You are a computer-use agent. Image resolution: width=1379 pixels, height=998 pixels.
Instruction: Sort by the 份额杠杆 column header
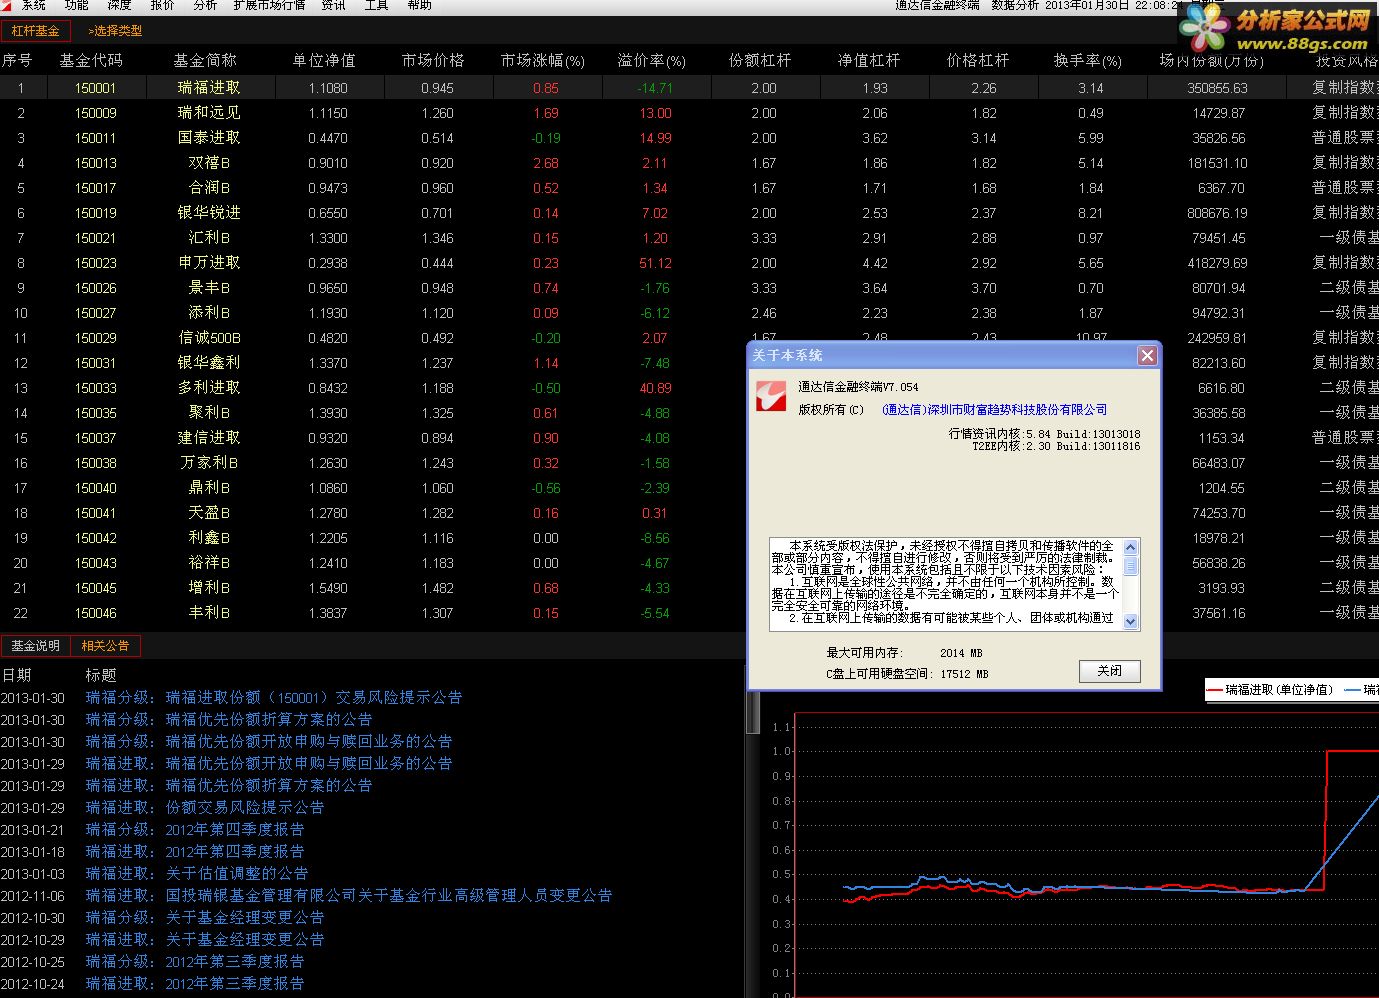[760, 61]
